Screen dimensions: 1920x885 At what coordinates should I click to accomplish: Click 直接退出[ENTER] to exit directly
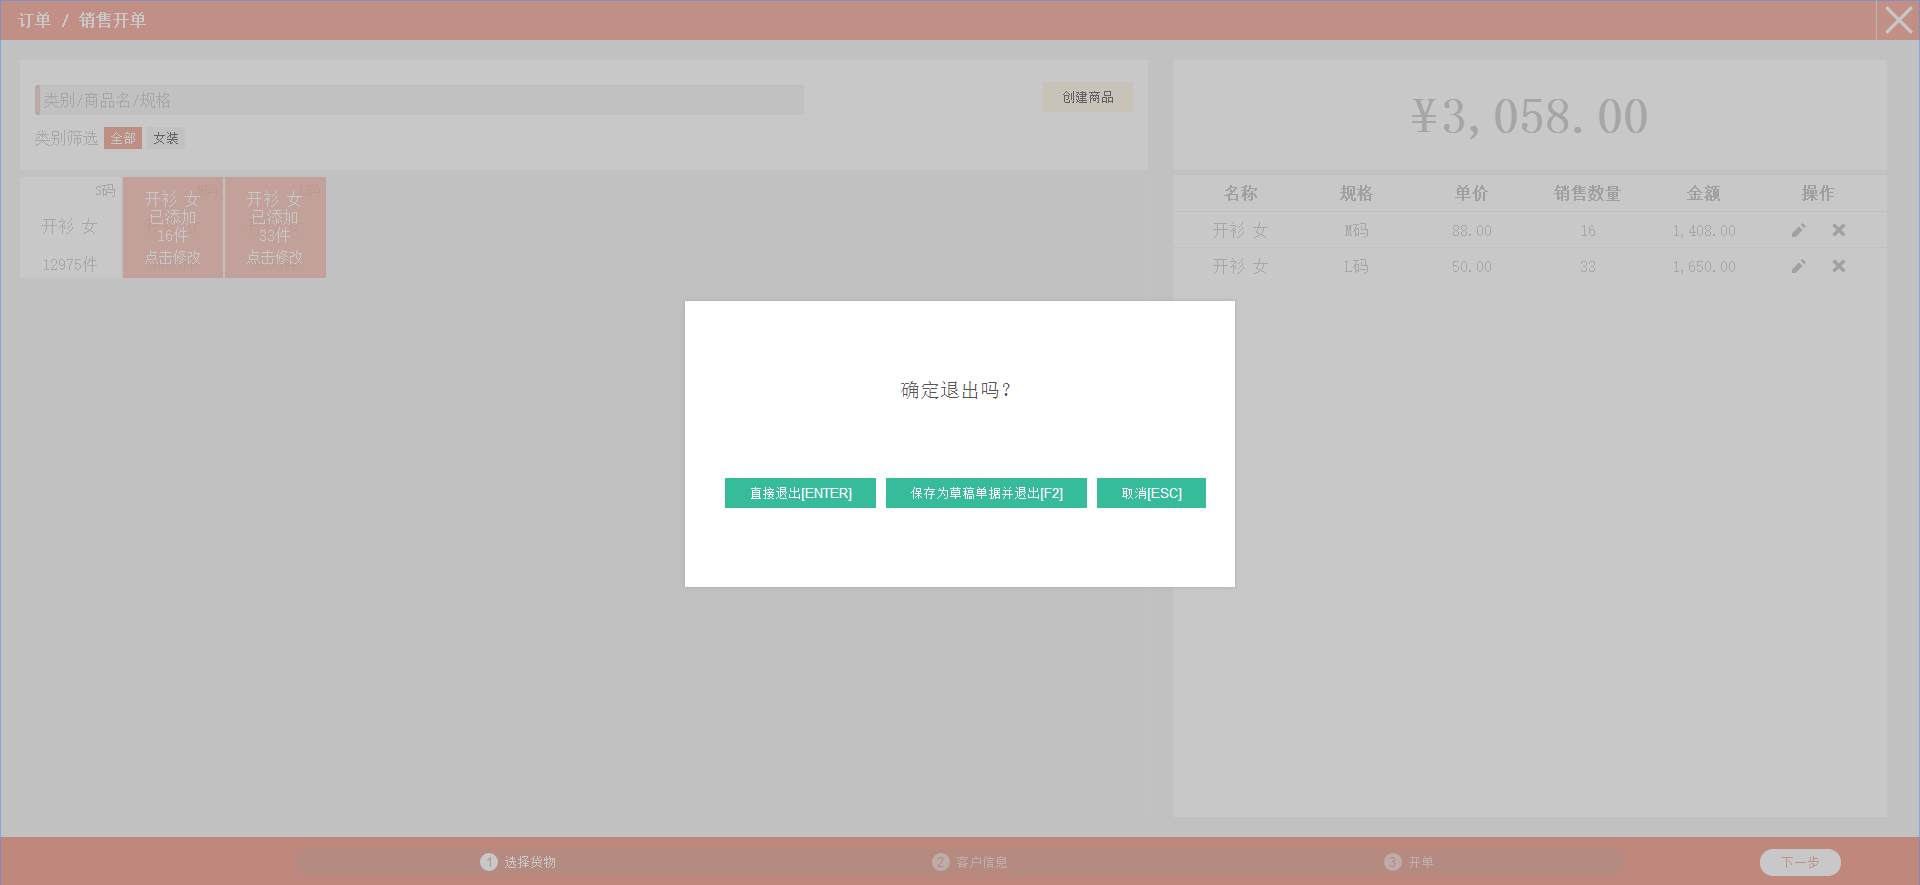tap(800, 493)
